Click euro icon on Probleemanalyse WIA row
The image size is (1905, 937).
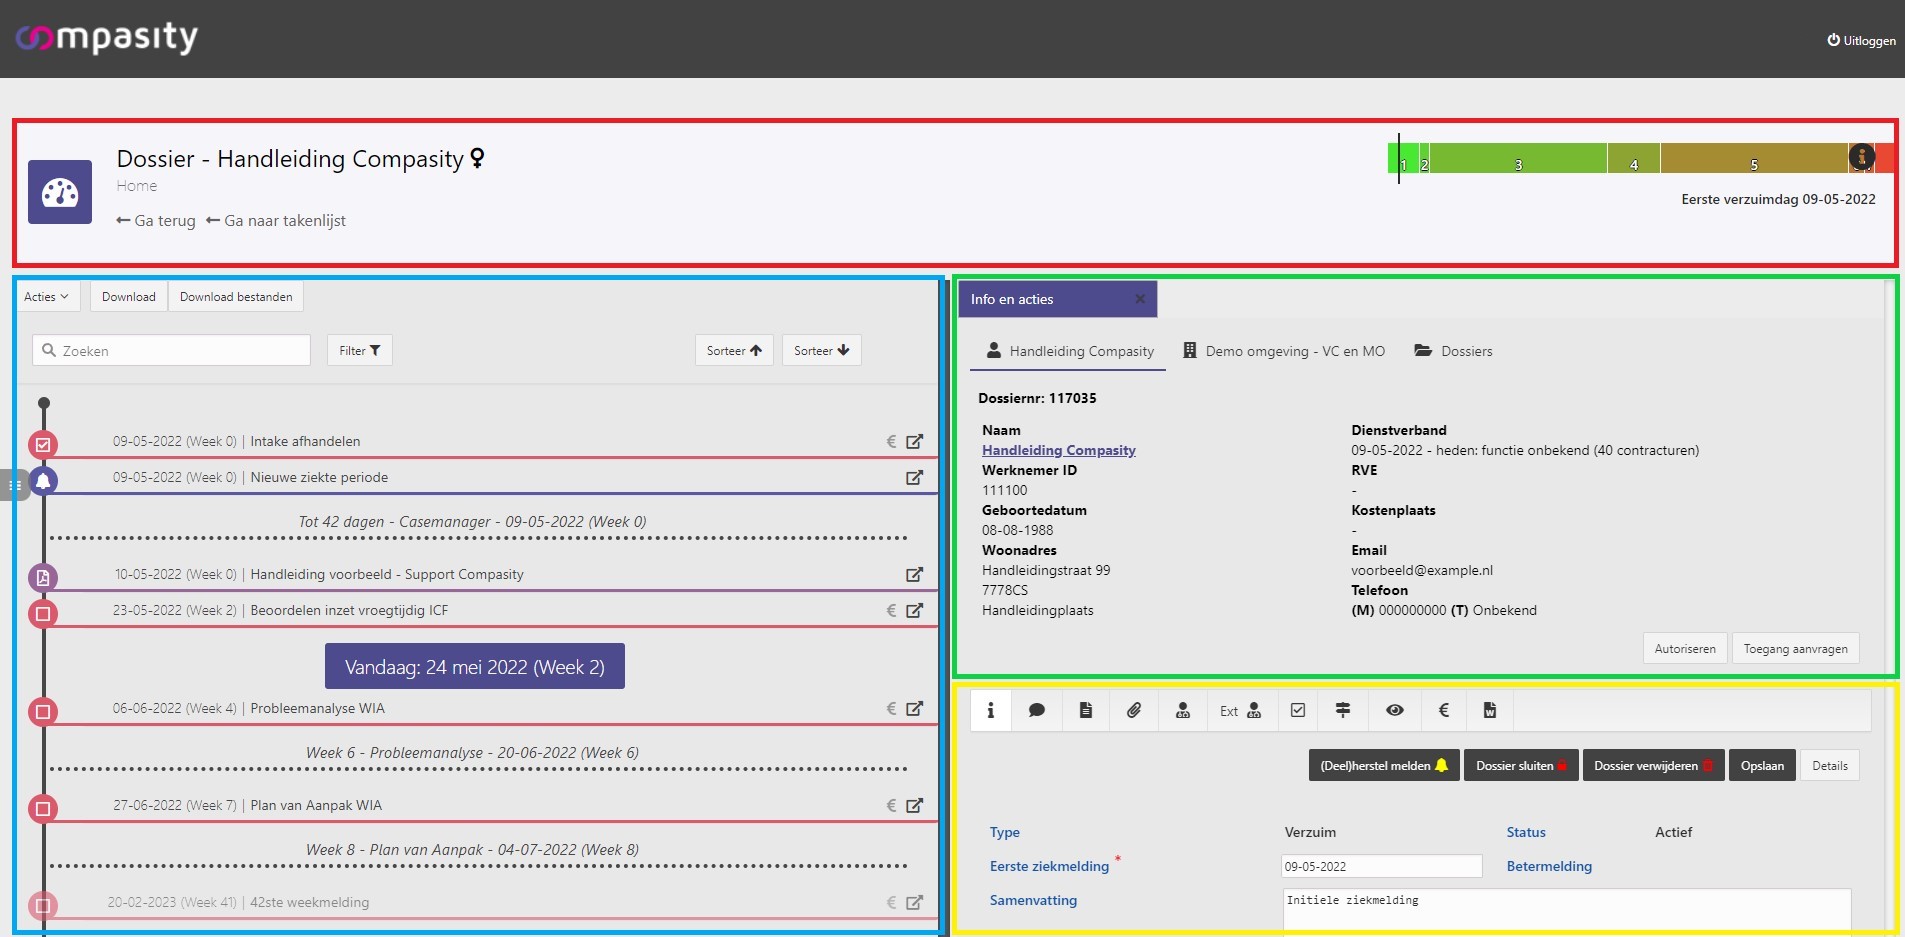point(891,708)
